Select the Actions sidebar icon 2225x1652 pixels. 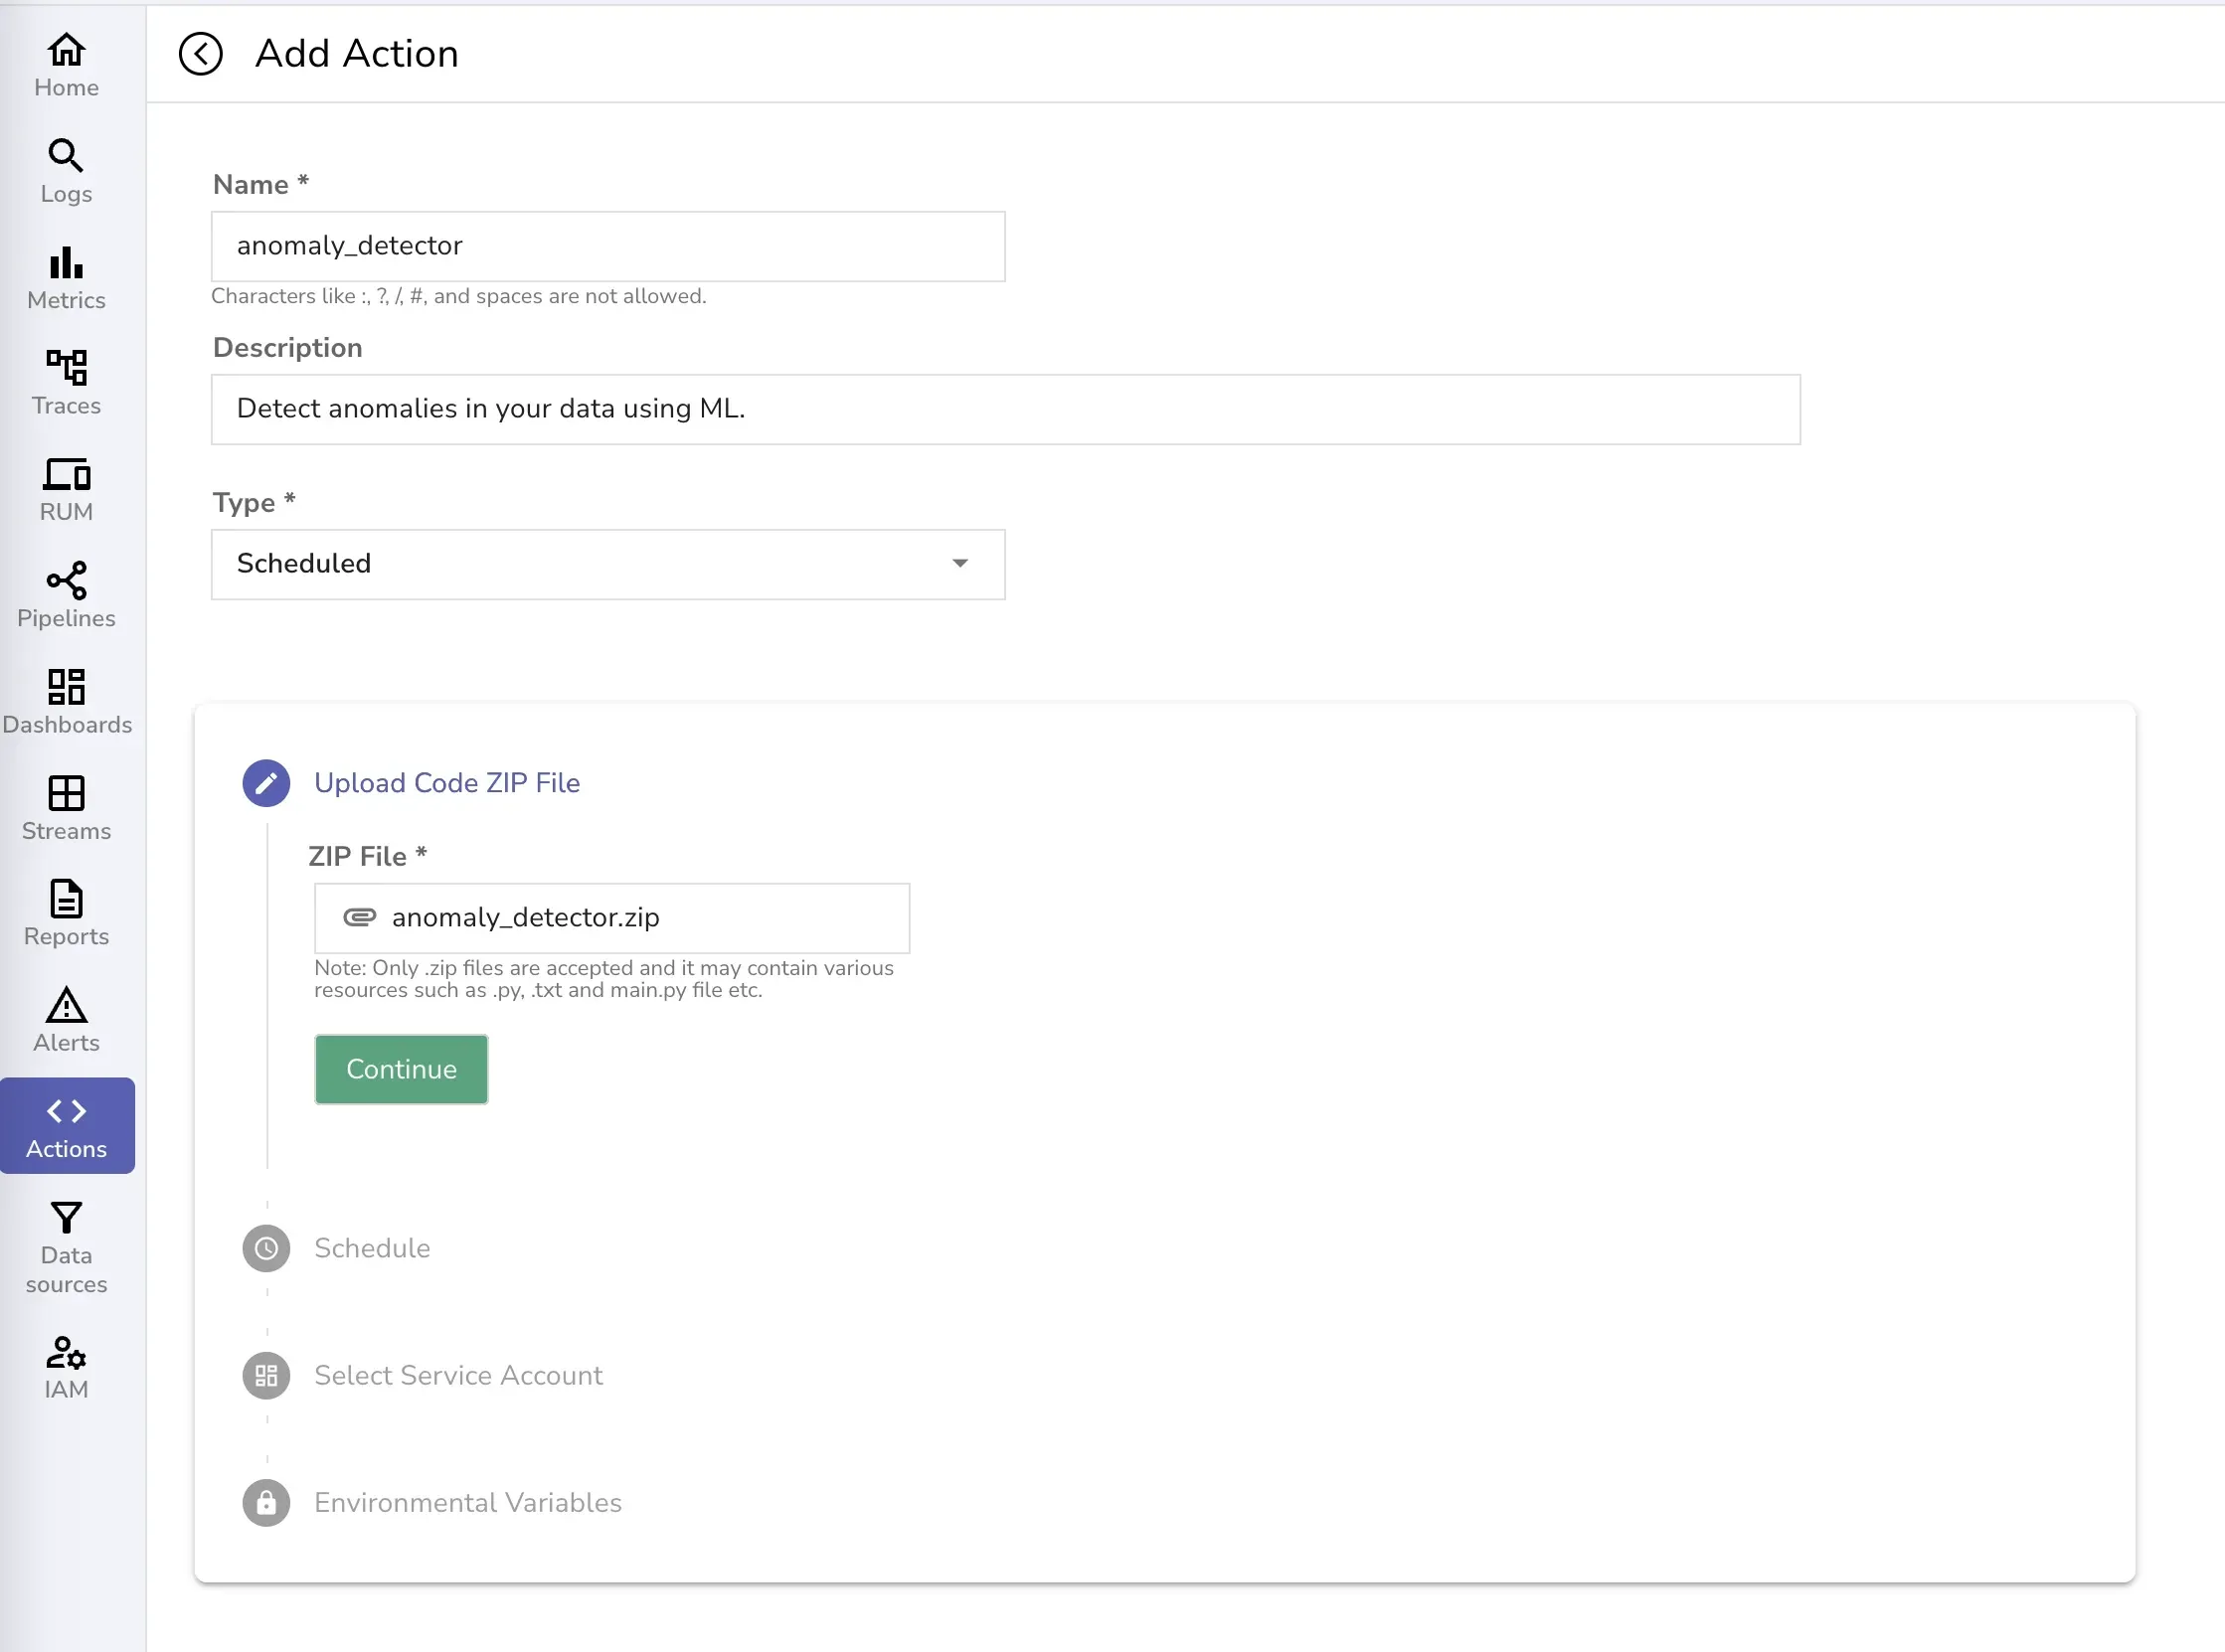tap(66, 1126)
